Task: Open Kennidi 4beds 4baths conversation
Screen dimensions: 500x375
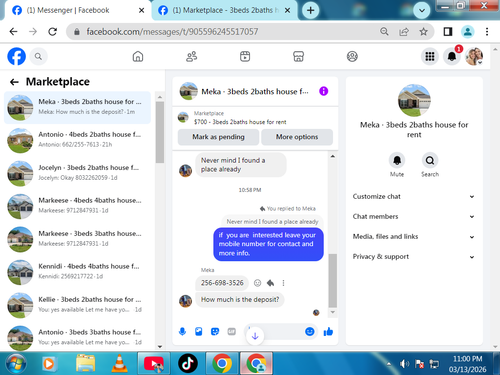Action: [x=77, y=272]
